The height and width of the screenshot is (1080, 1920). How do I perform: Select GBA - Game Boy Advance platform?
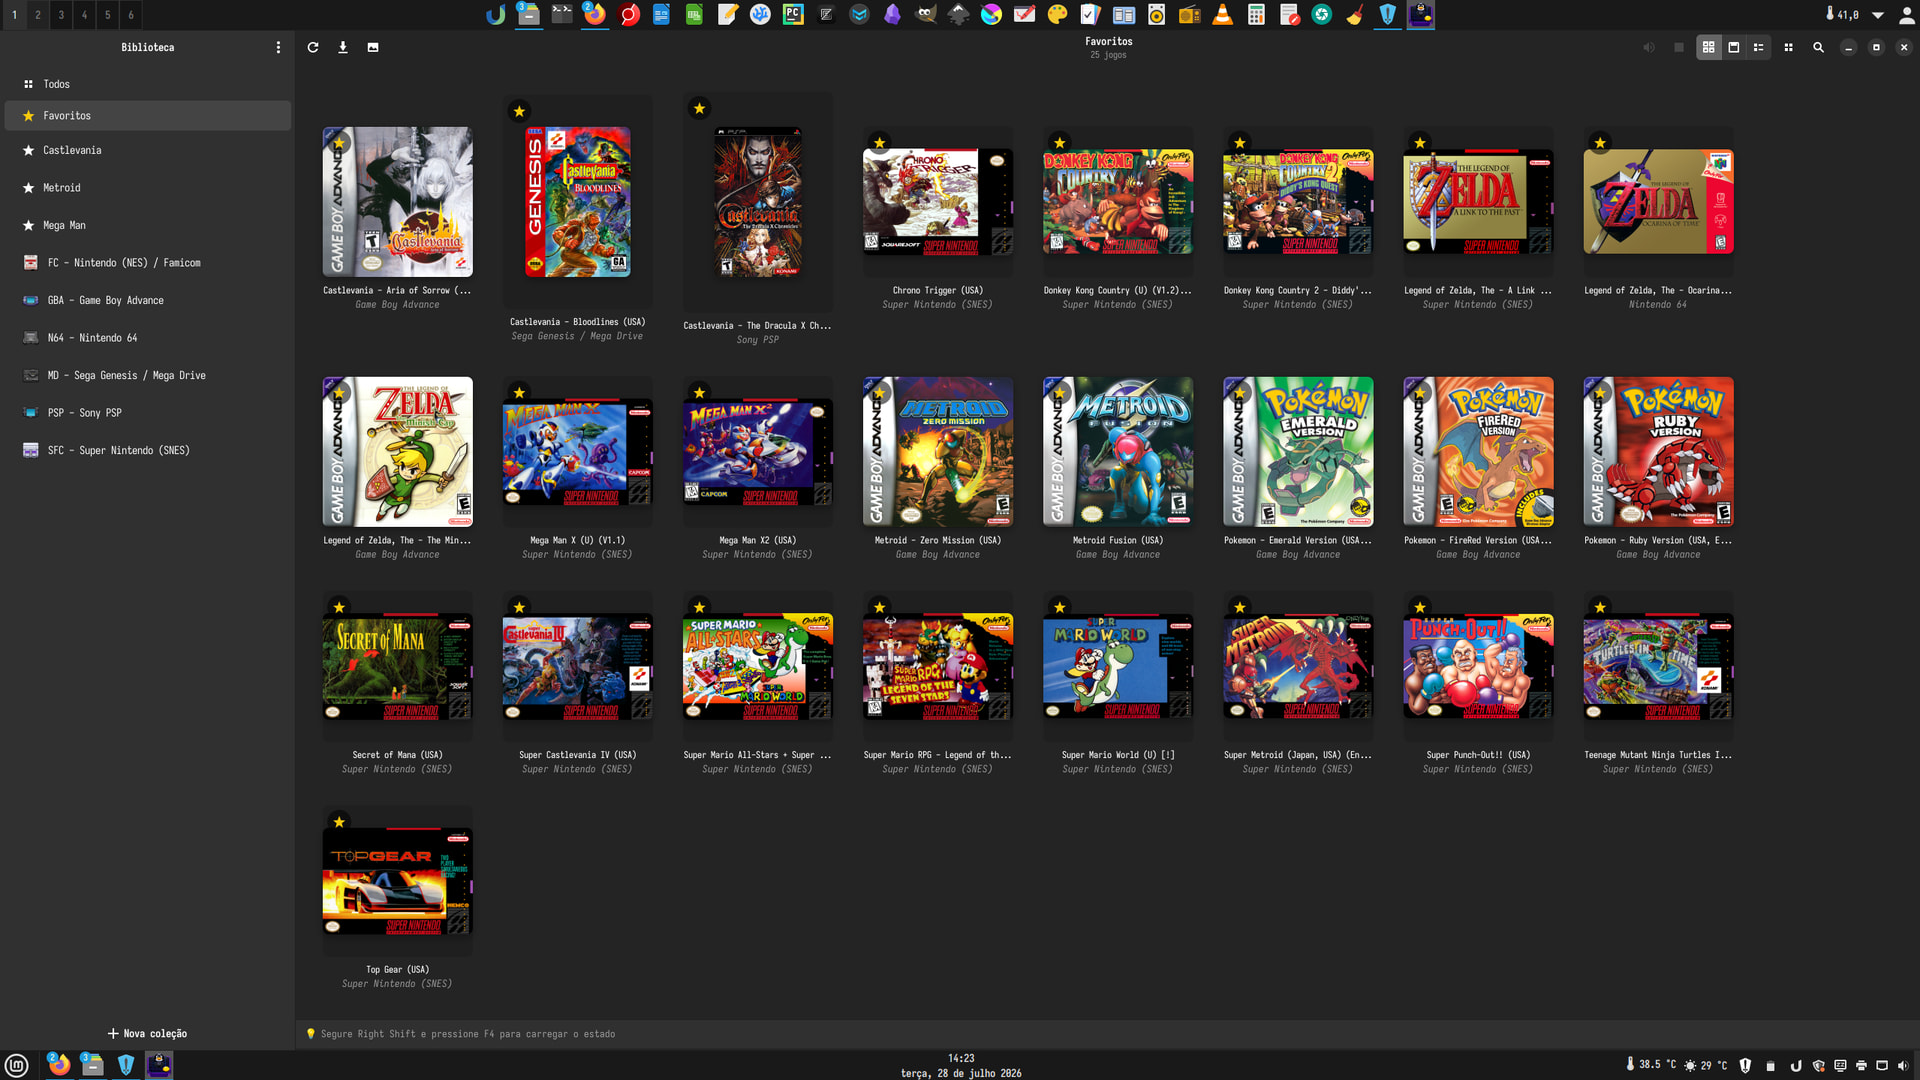click(x=148, y=300)
